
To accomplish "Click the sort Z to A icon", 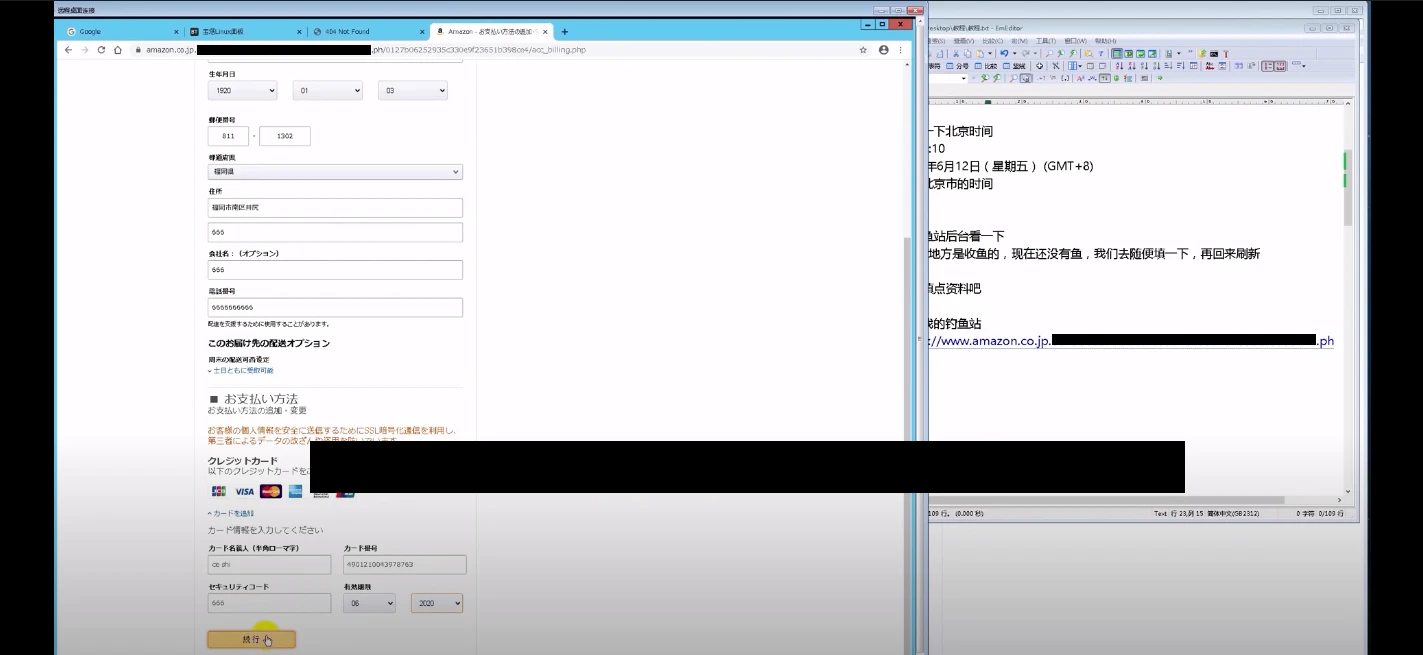I will [x=1132, y=66].
